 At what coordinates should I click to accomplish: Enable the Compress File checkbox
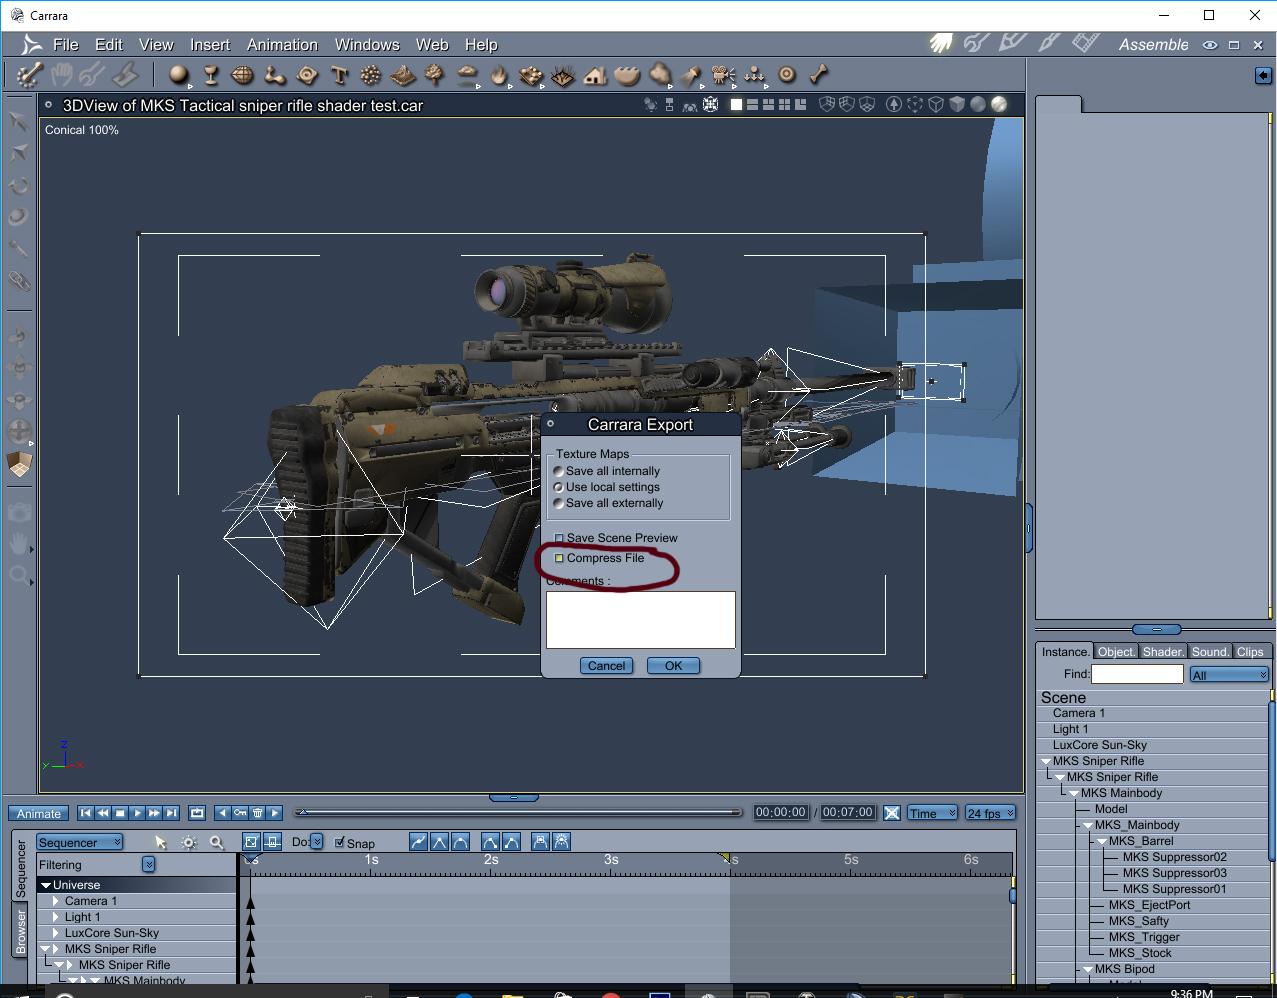(560, 558)
